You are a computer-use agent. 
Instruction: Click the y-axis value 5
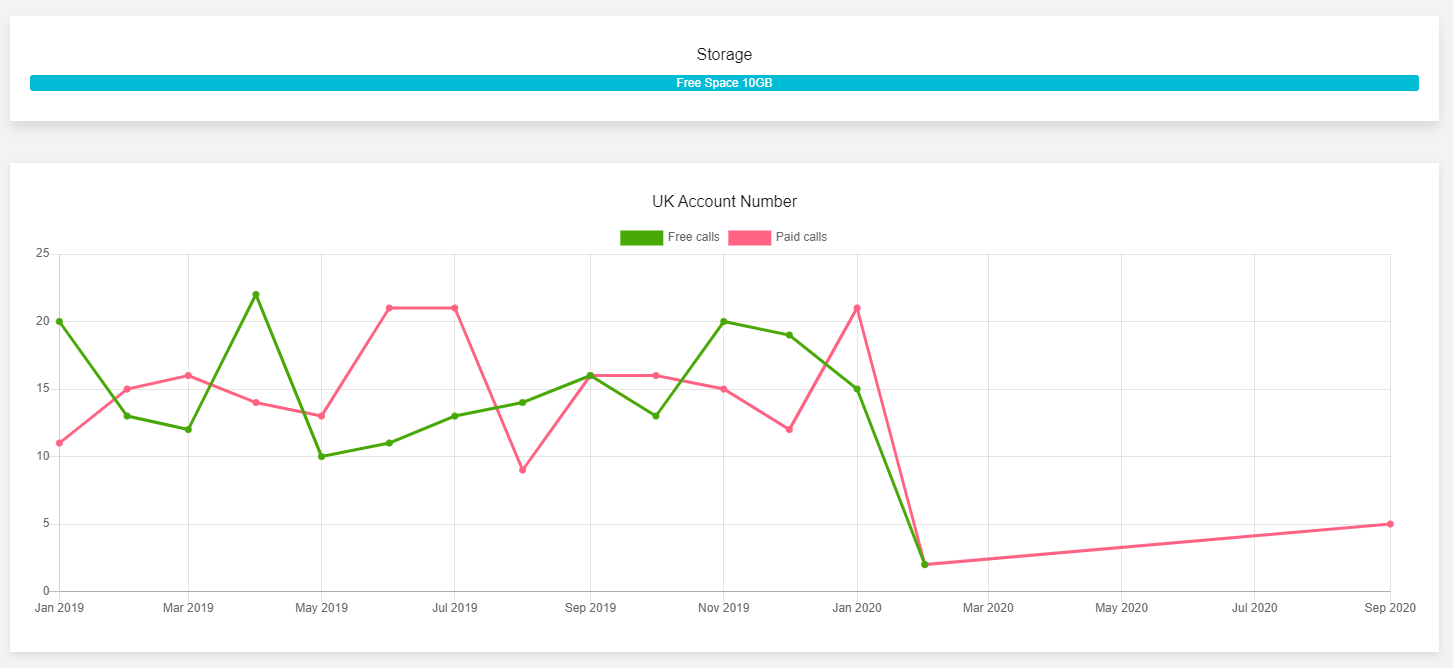46,524
